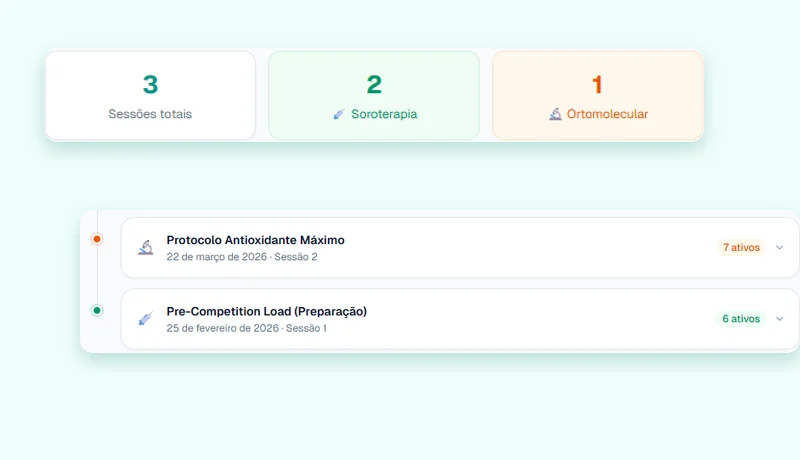Click the number 3 in Sessões totais
800x460 pixels.
pos(150,85)
